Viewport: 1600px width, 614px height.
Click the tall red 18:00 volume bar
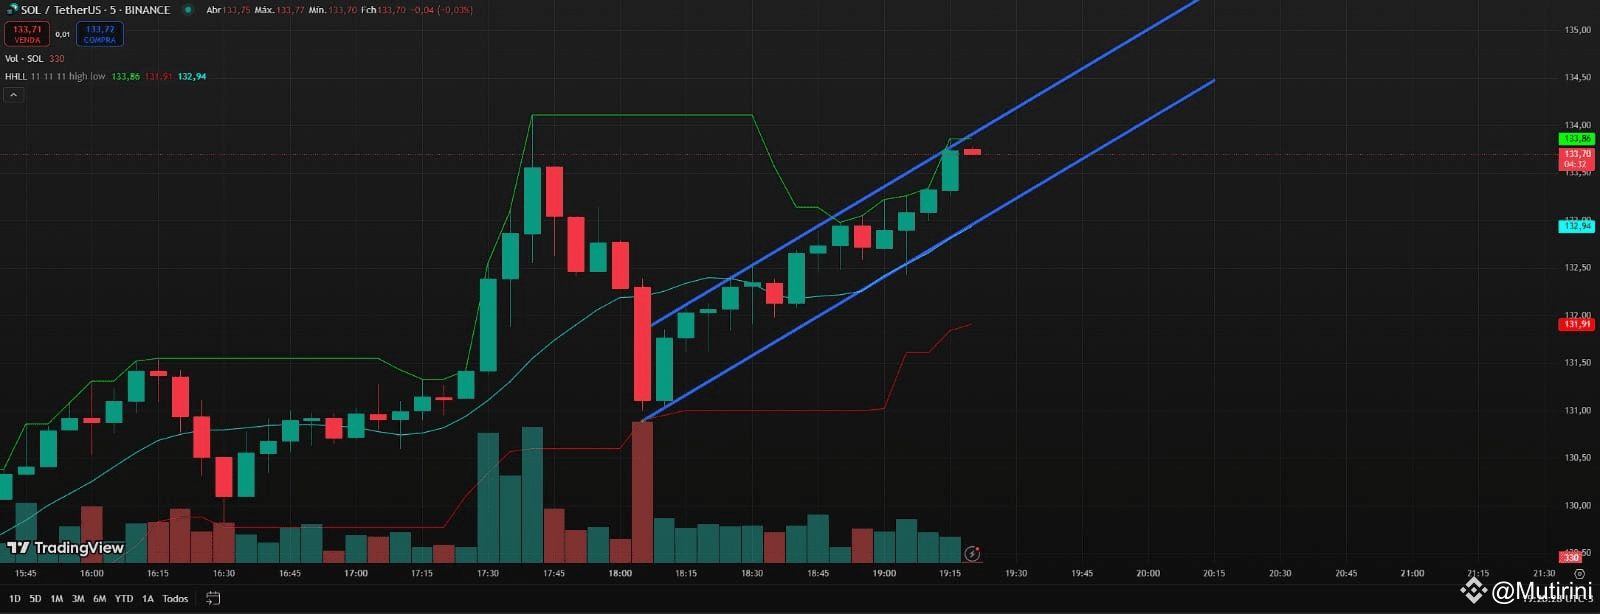(642, 491)
